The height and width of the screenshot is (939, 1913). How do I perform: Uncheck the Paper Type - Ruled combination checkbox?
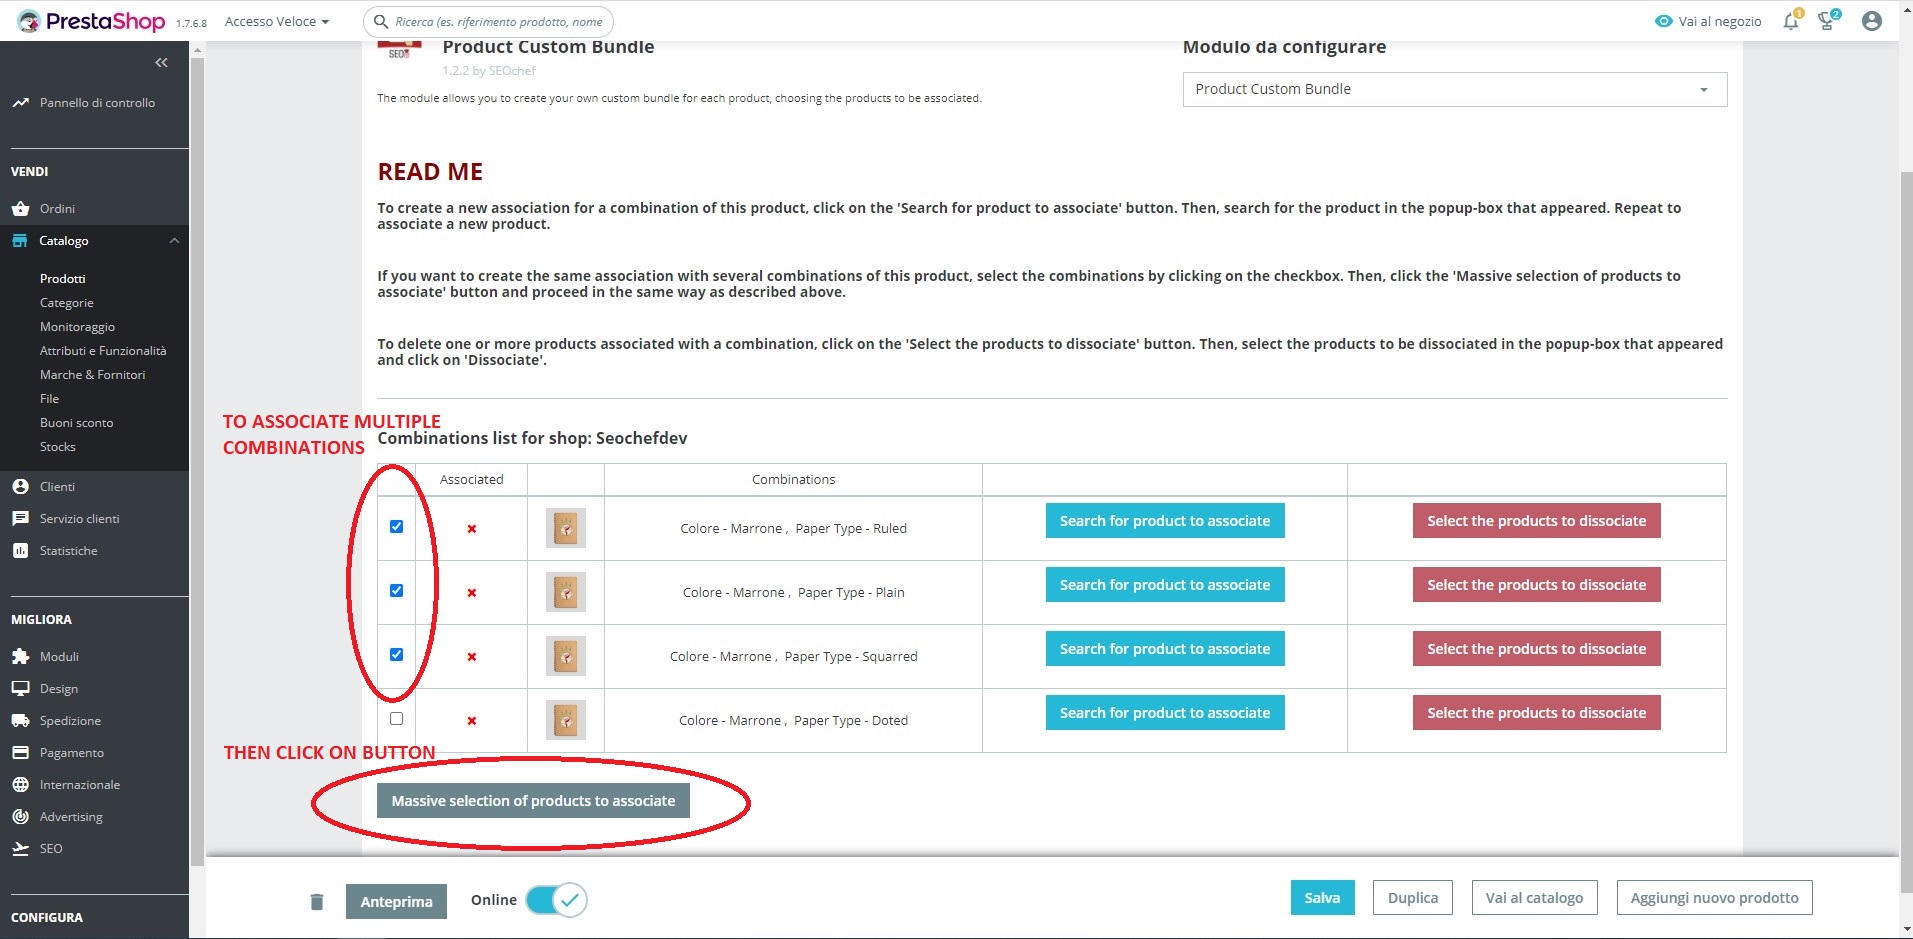396,527
